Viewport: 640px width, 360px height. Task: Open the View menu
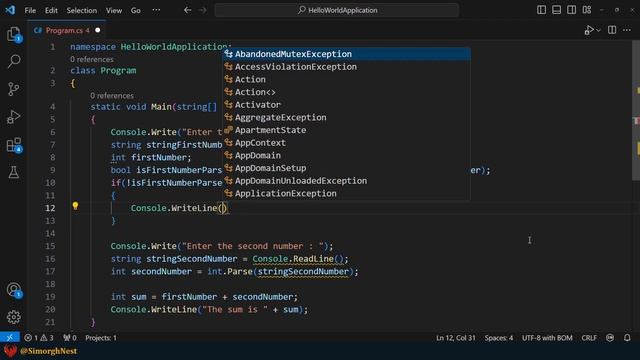coord(113,10)
